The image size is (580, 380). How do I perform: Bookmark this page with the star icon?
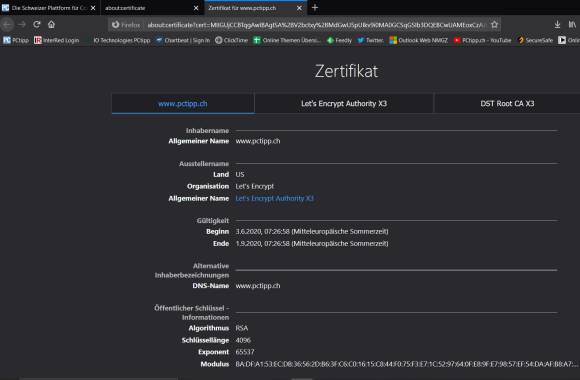[495, 25]
